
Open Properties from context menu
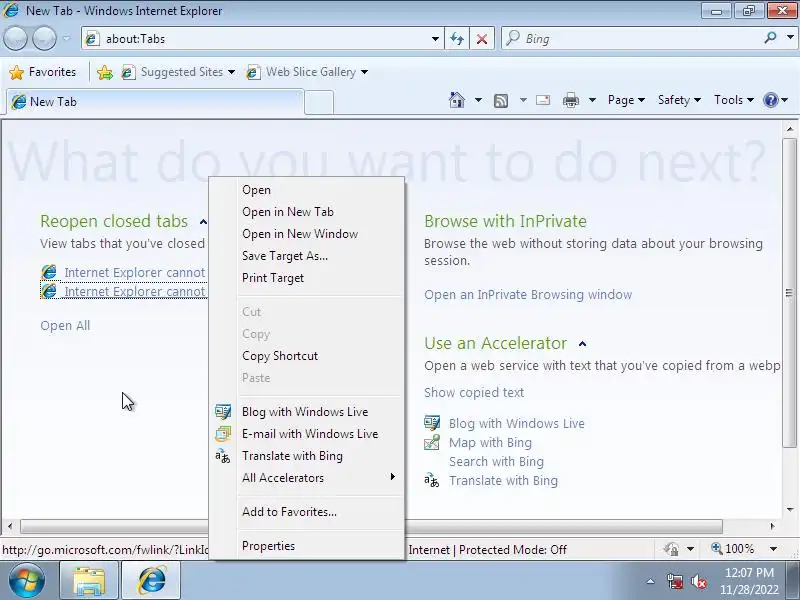(x=320, y=545)
